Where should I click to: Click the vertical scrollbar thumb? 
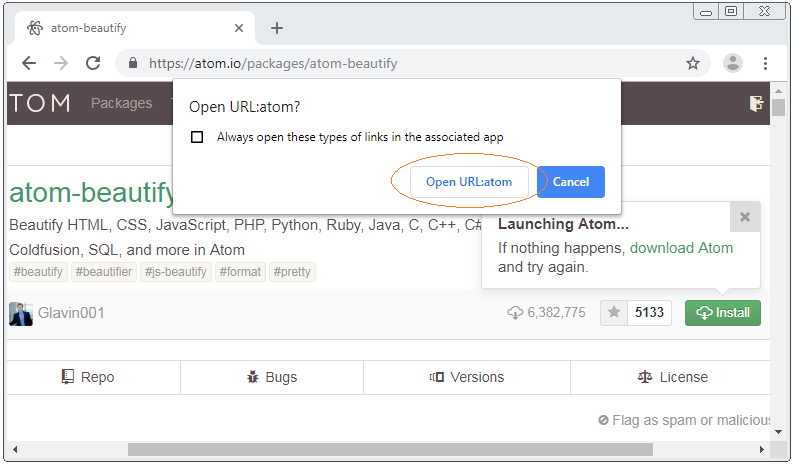click(x=778, y=108)
